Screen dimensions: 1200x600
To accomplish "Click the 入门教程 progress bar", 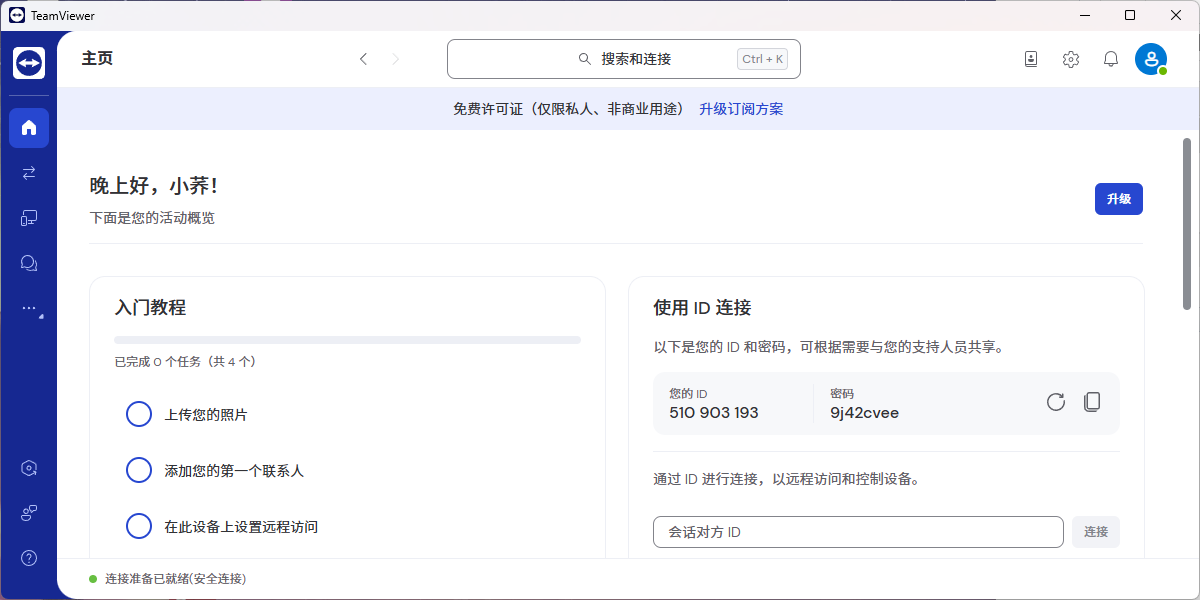I will coord(347,340).
